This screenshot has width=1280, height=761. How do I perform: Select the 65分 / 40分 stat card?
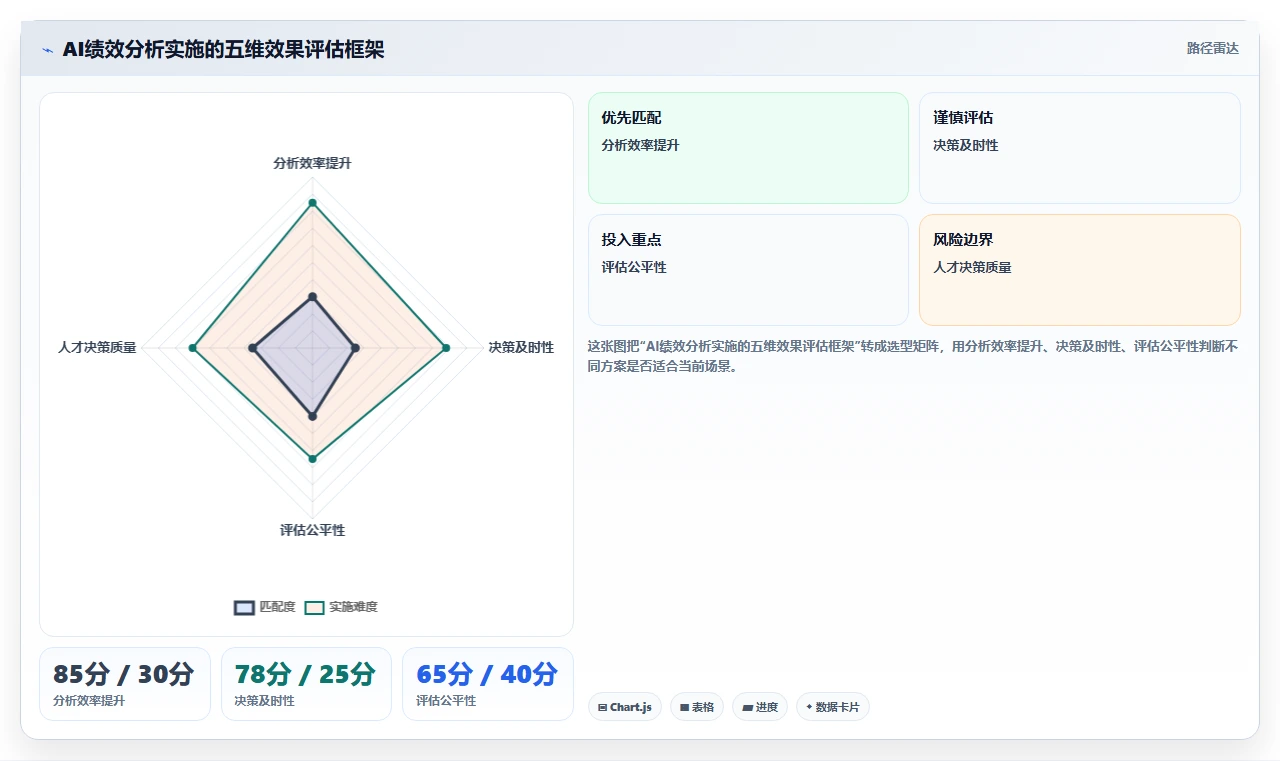tap(488, 684)
